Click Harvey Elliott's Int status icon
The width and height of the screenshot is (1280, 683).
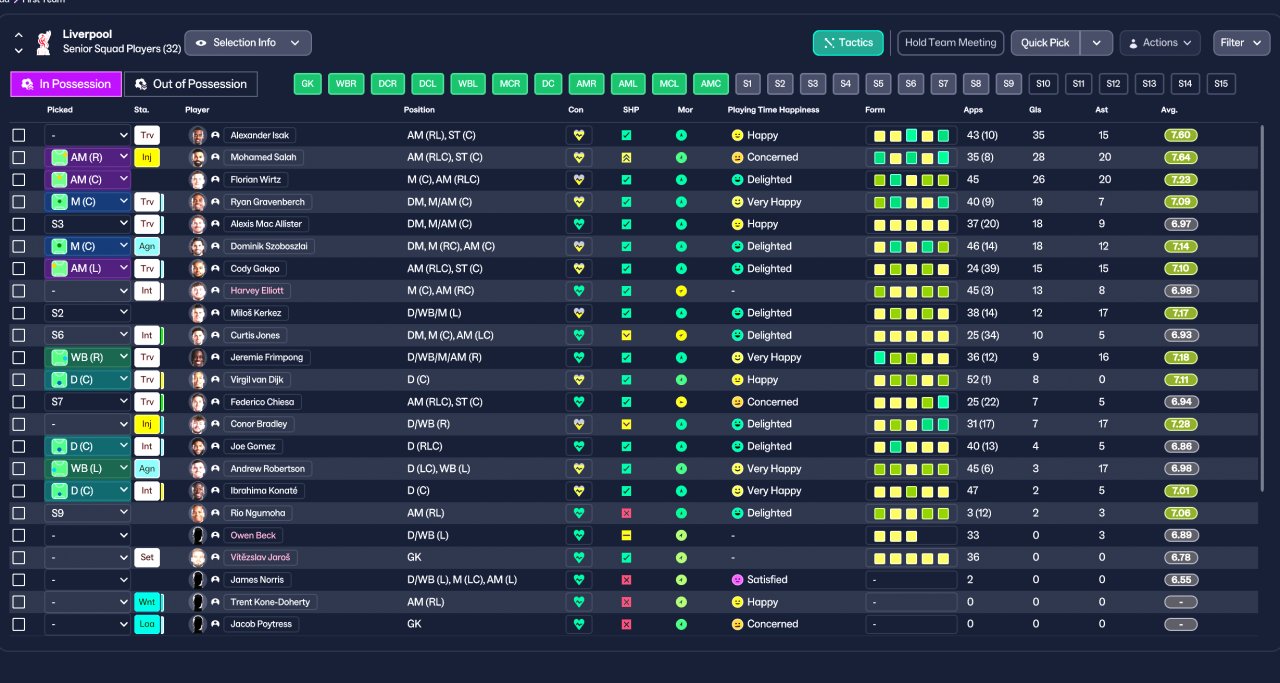[x=147, y=291]
